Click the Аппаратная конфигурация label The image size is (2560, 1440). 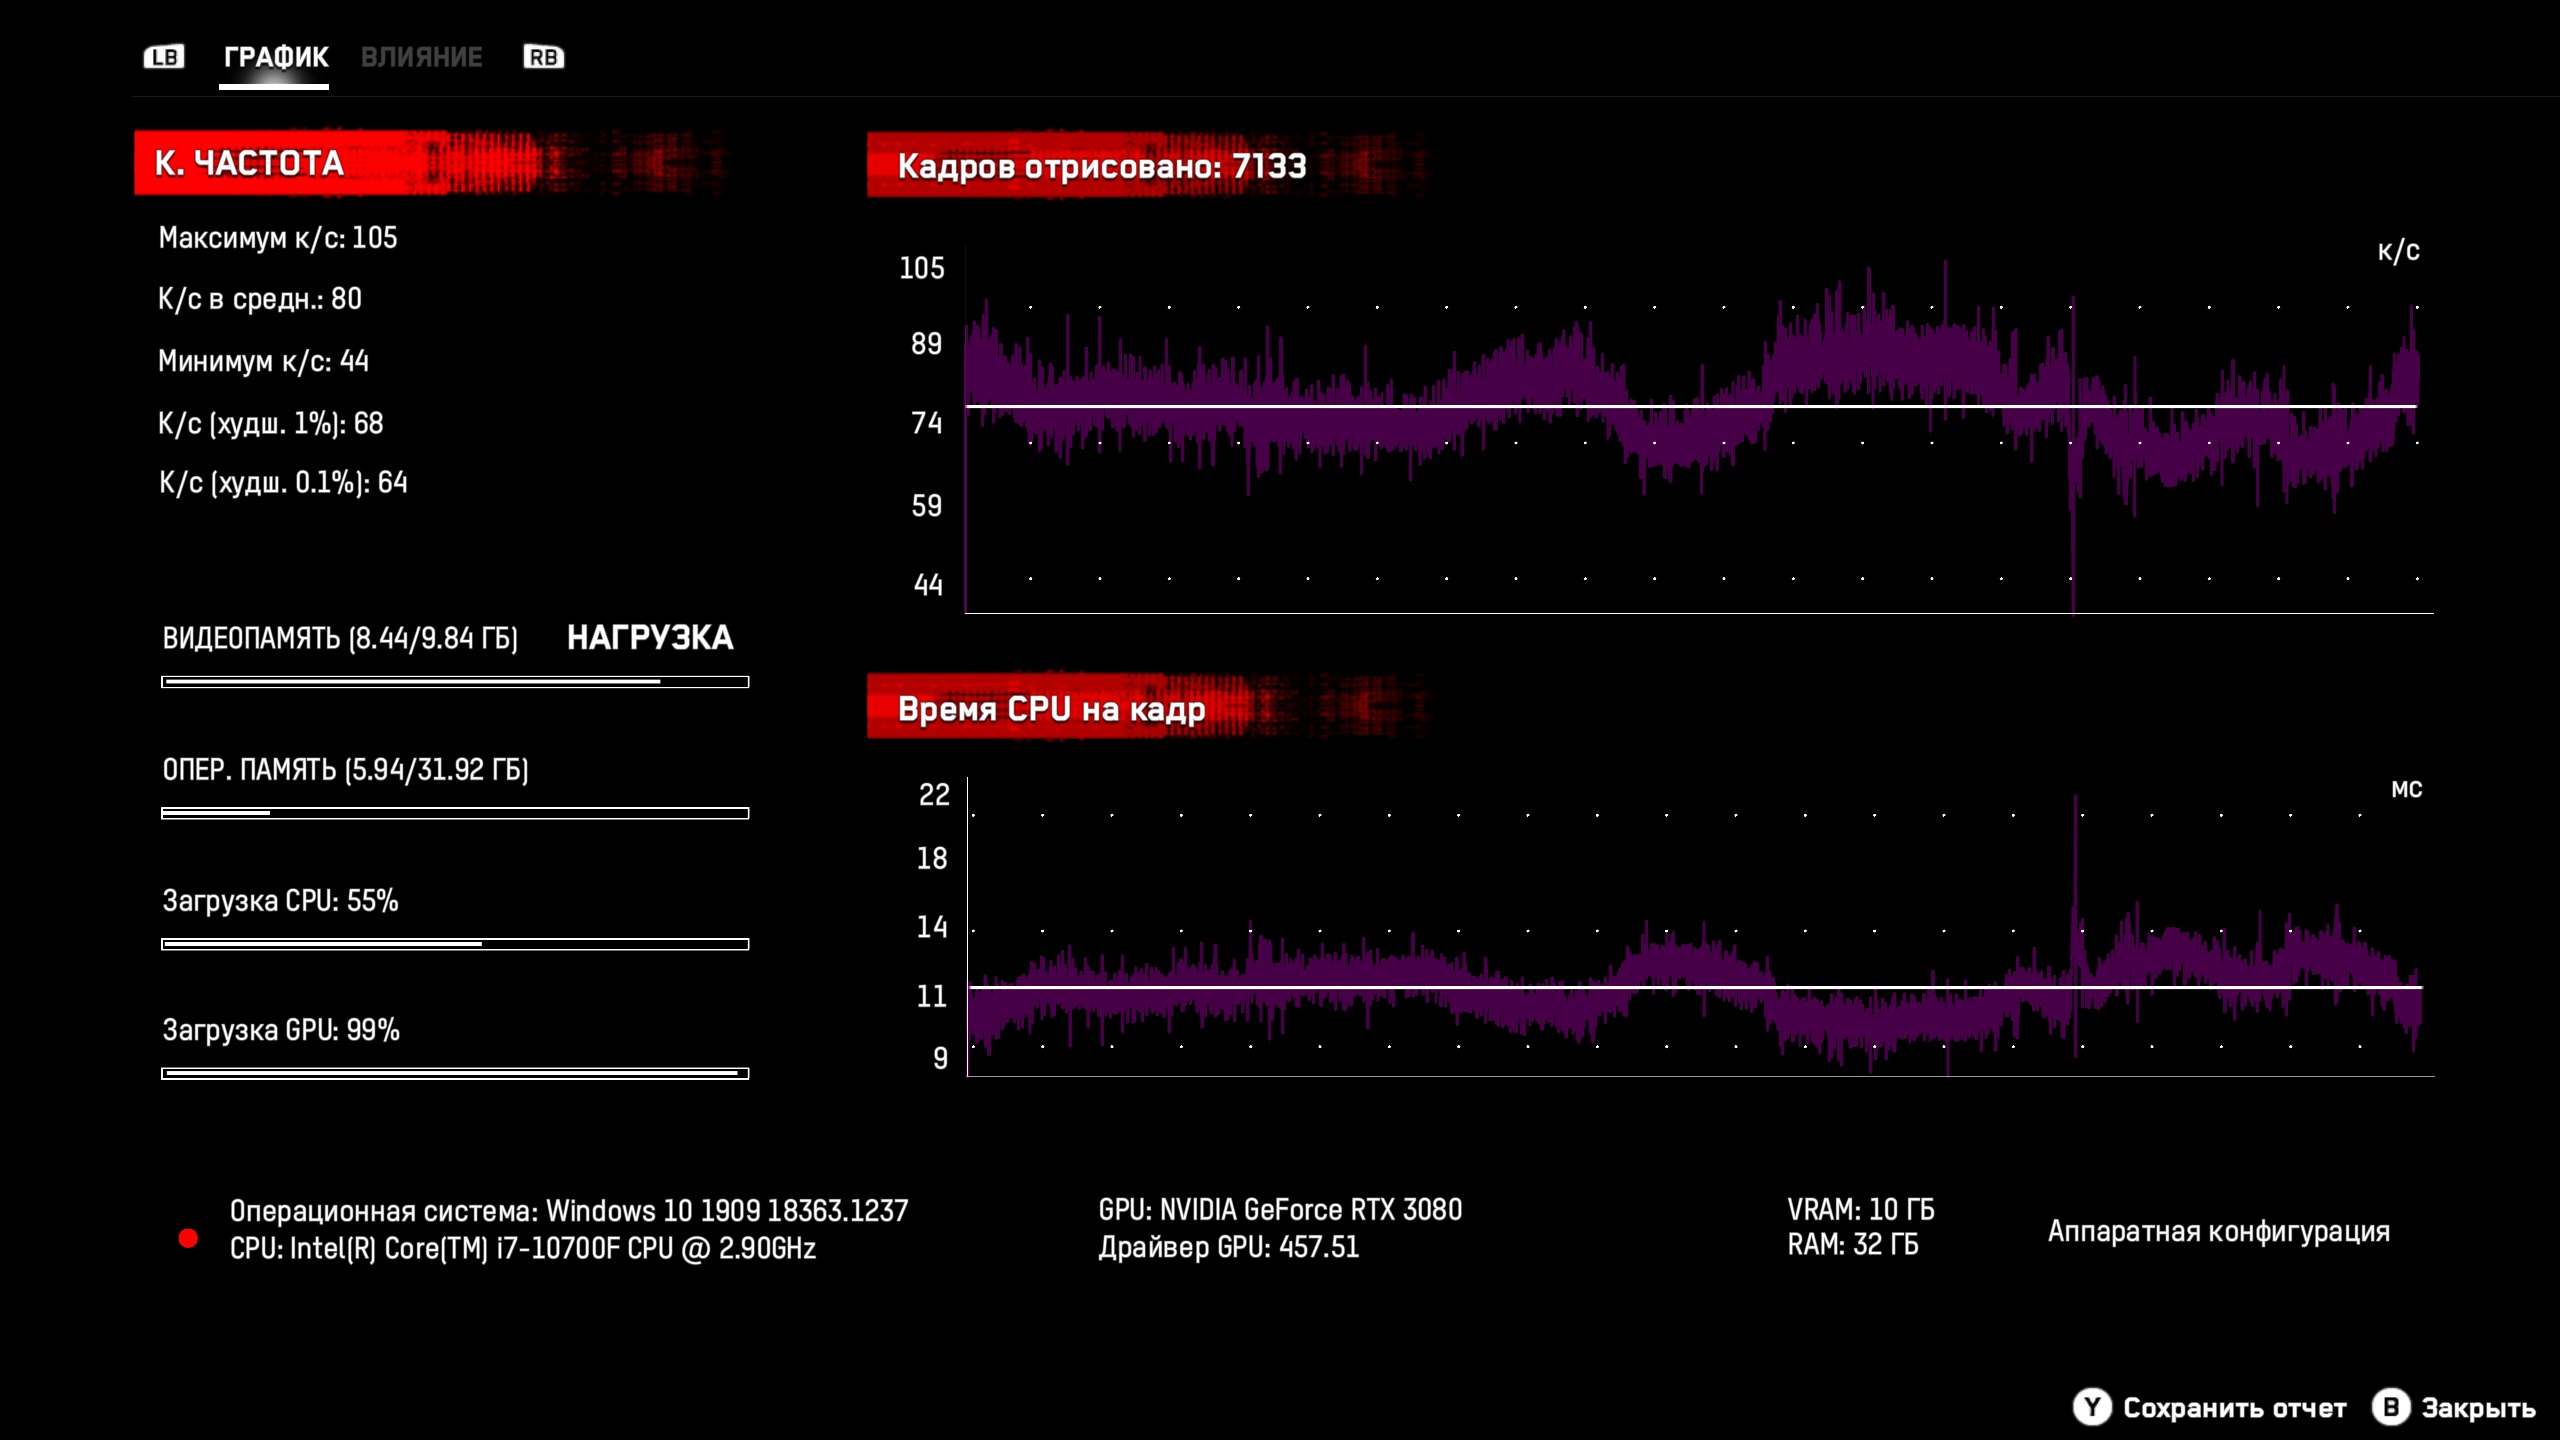point(2218,1231)
